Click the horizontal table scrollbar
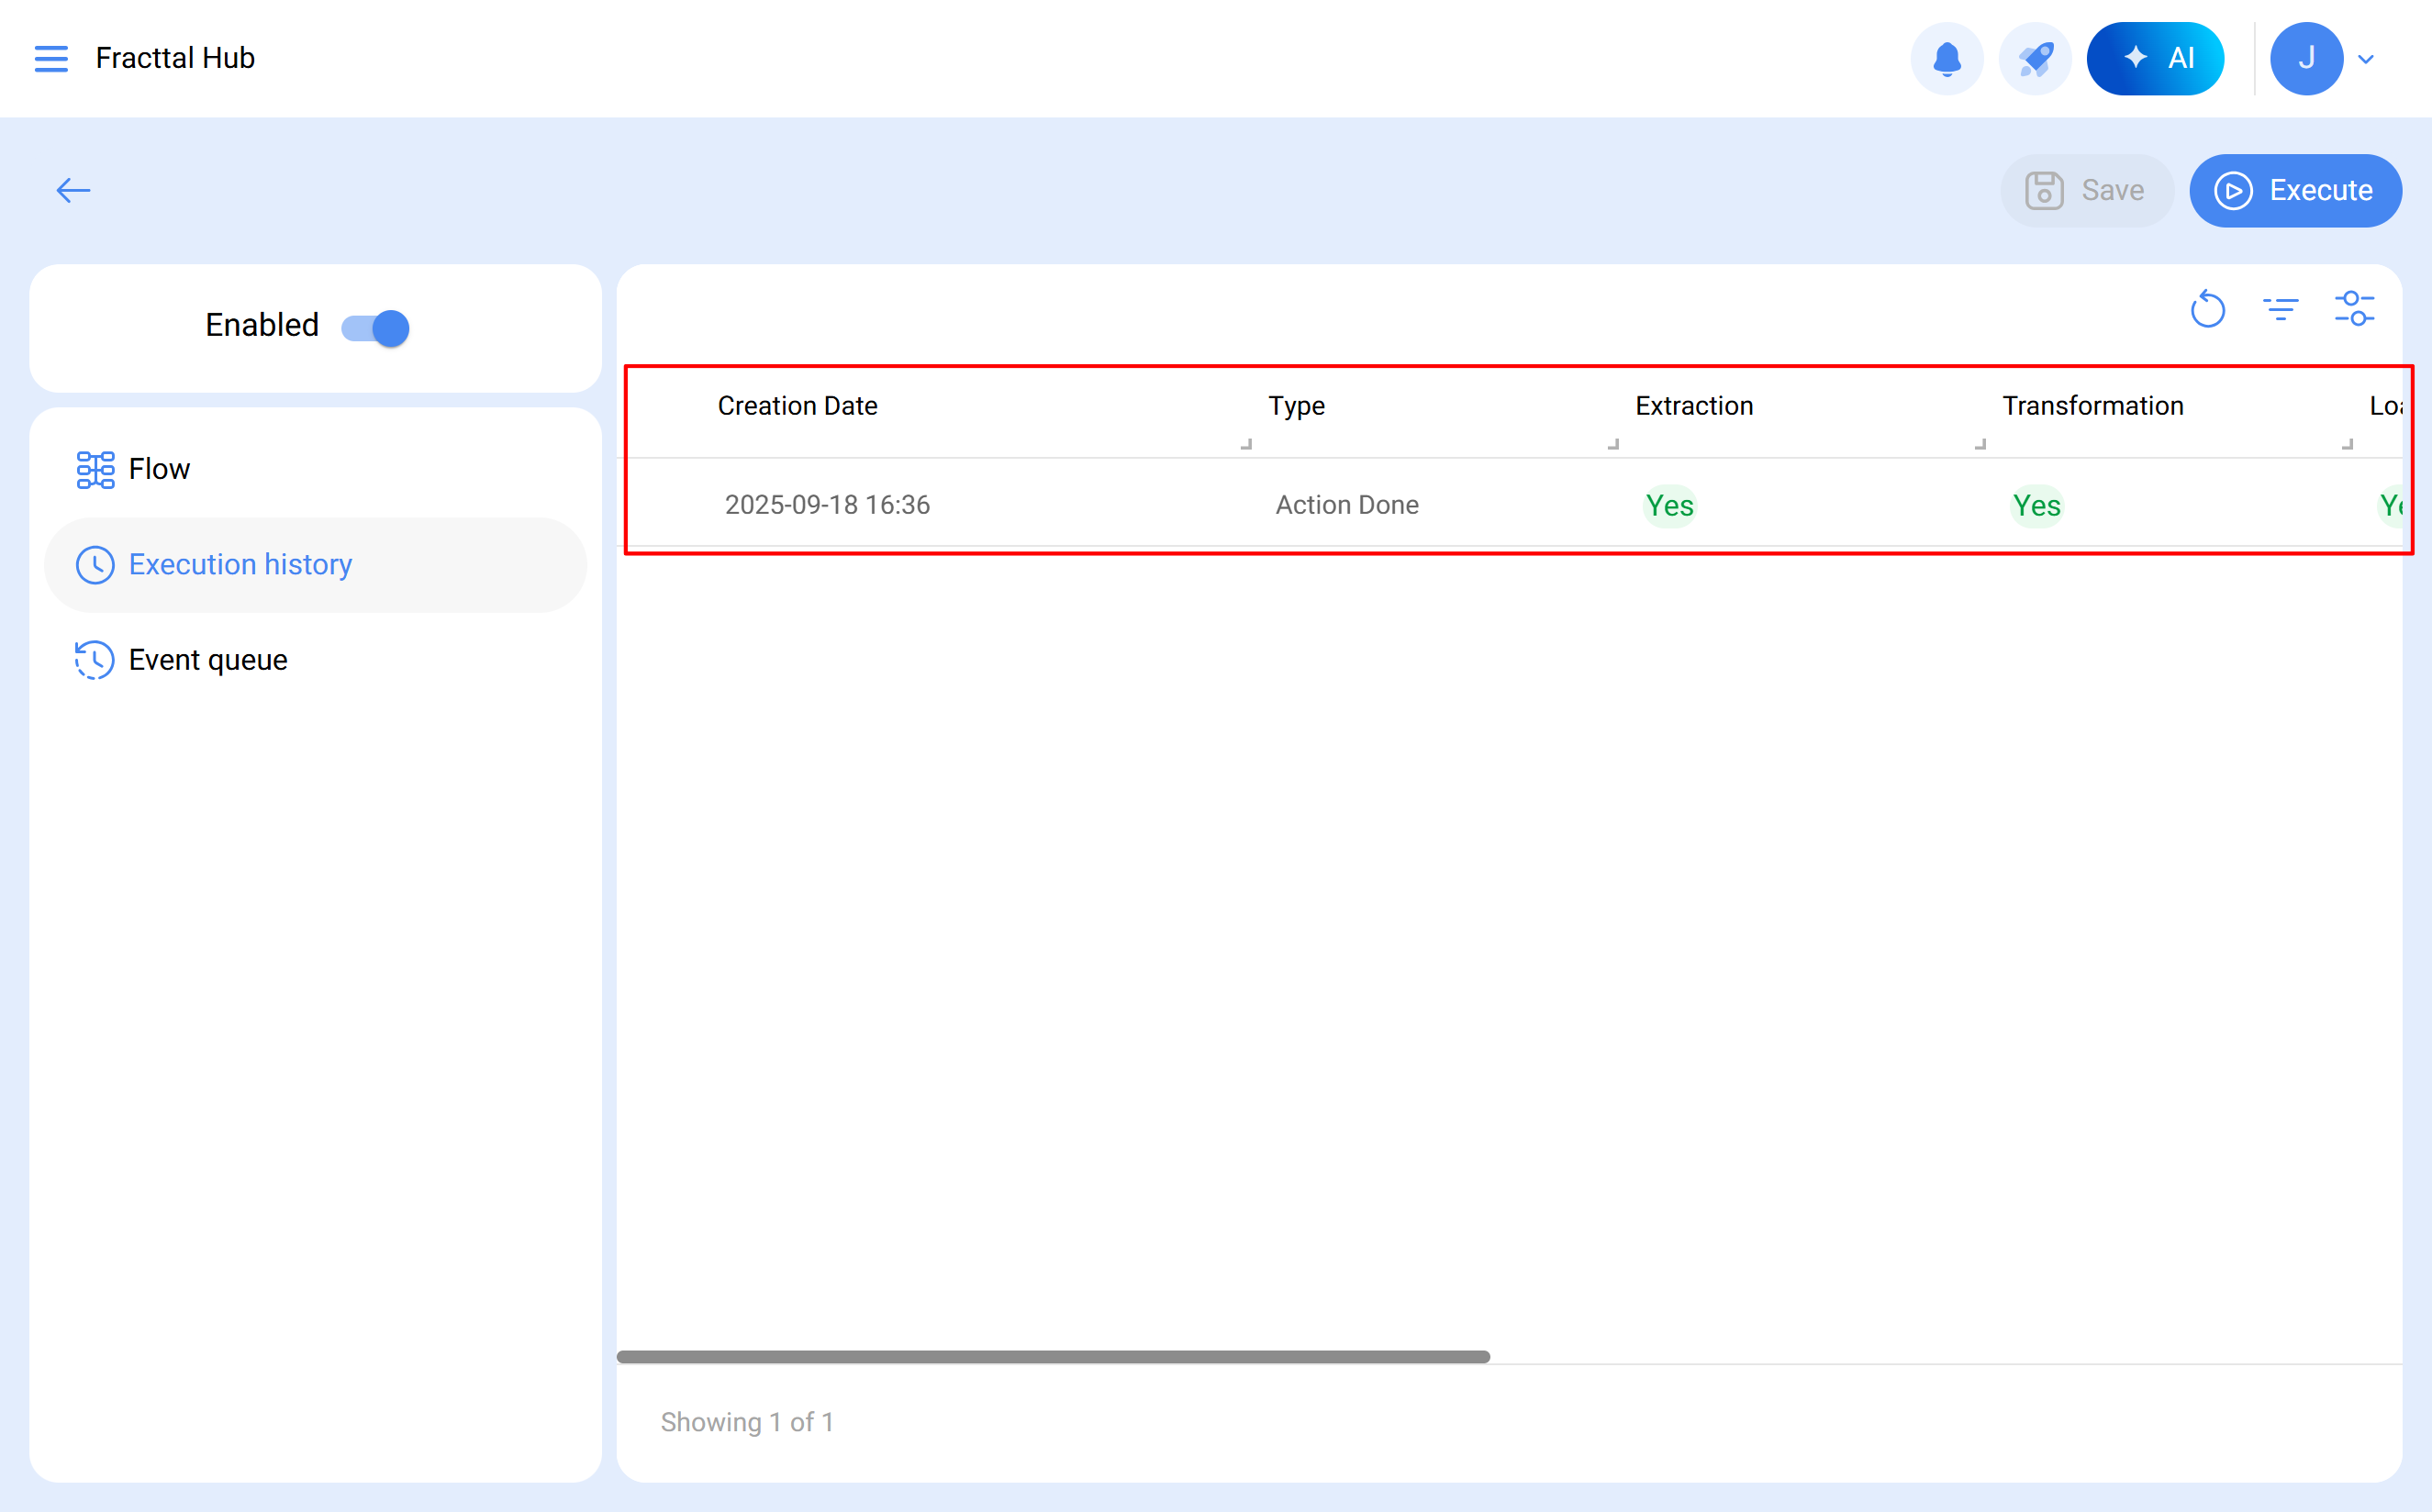This screenshot has width=2432, height=1512. pyautogui.click(x=1052, y=1357)
